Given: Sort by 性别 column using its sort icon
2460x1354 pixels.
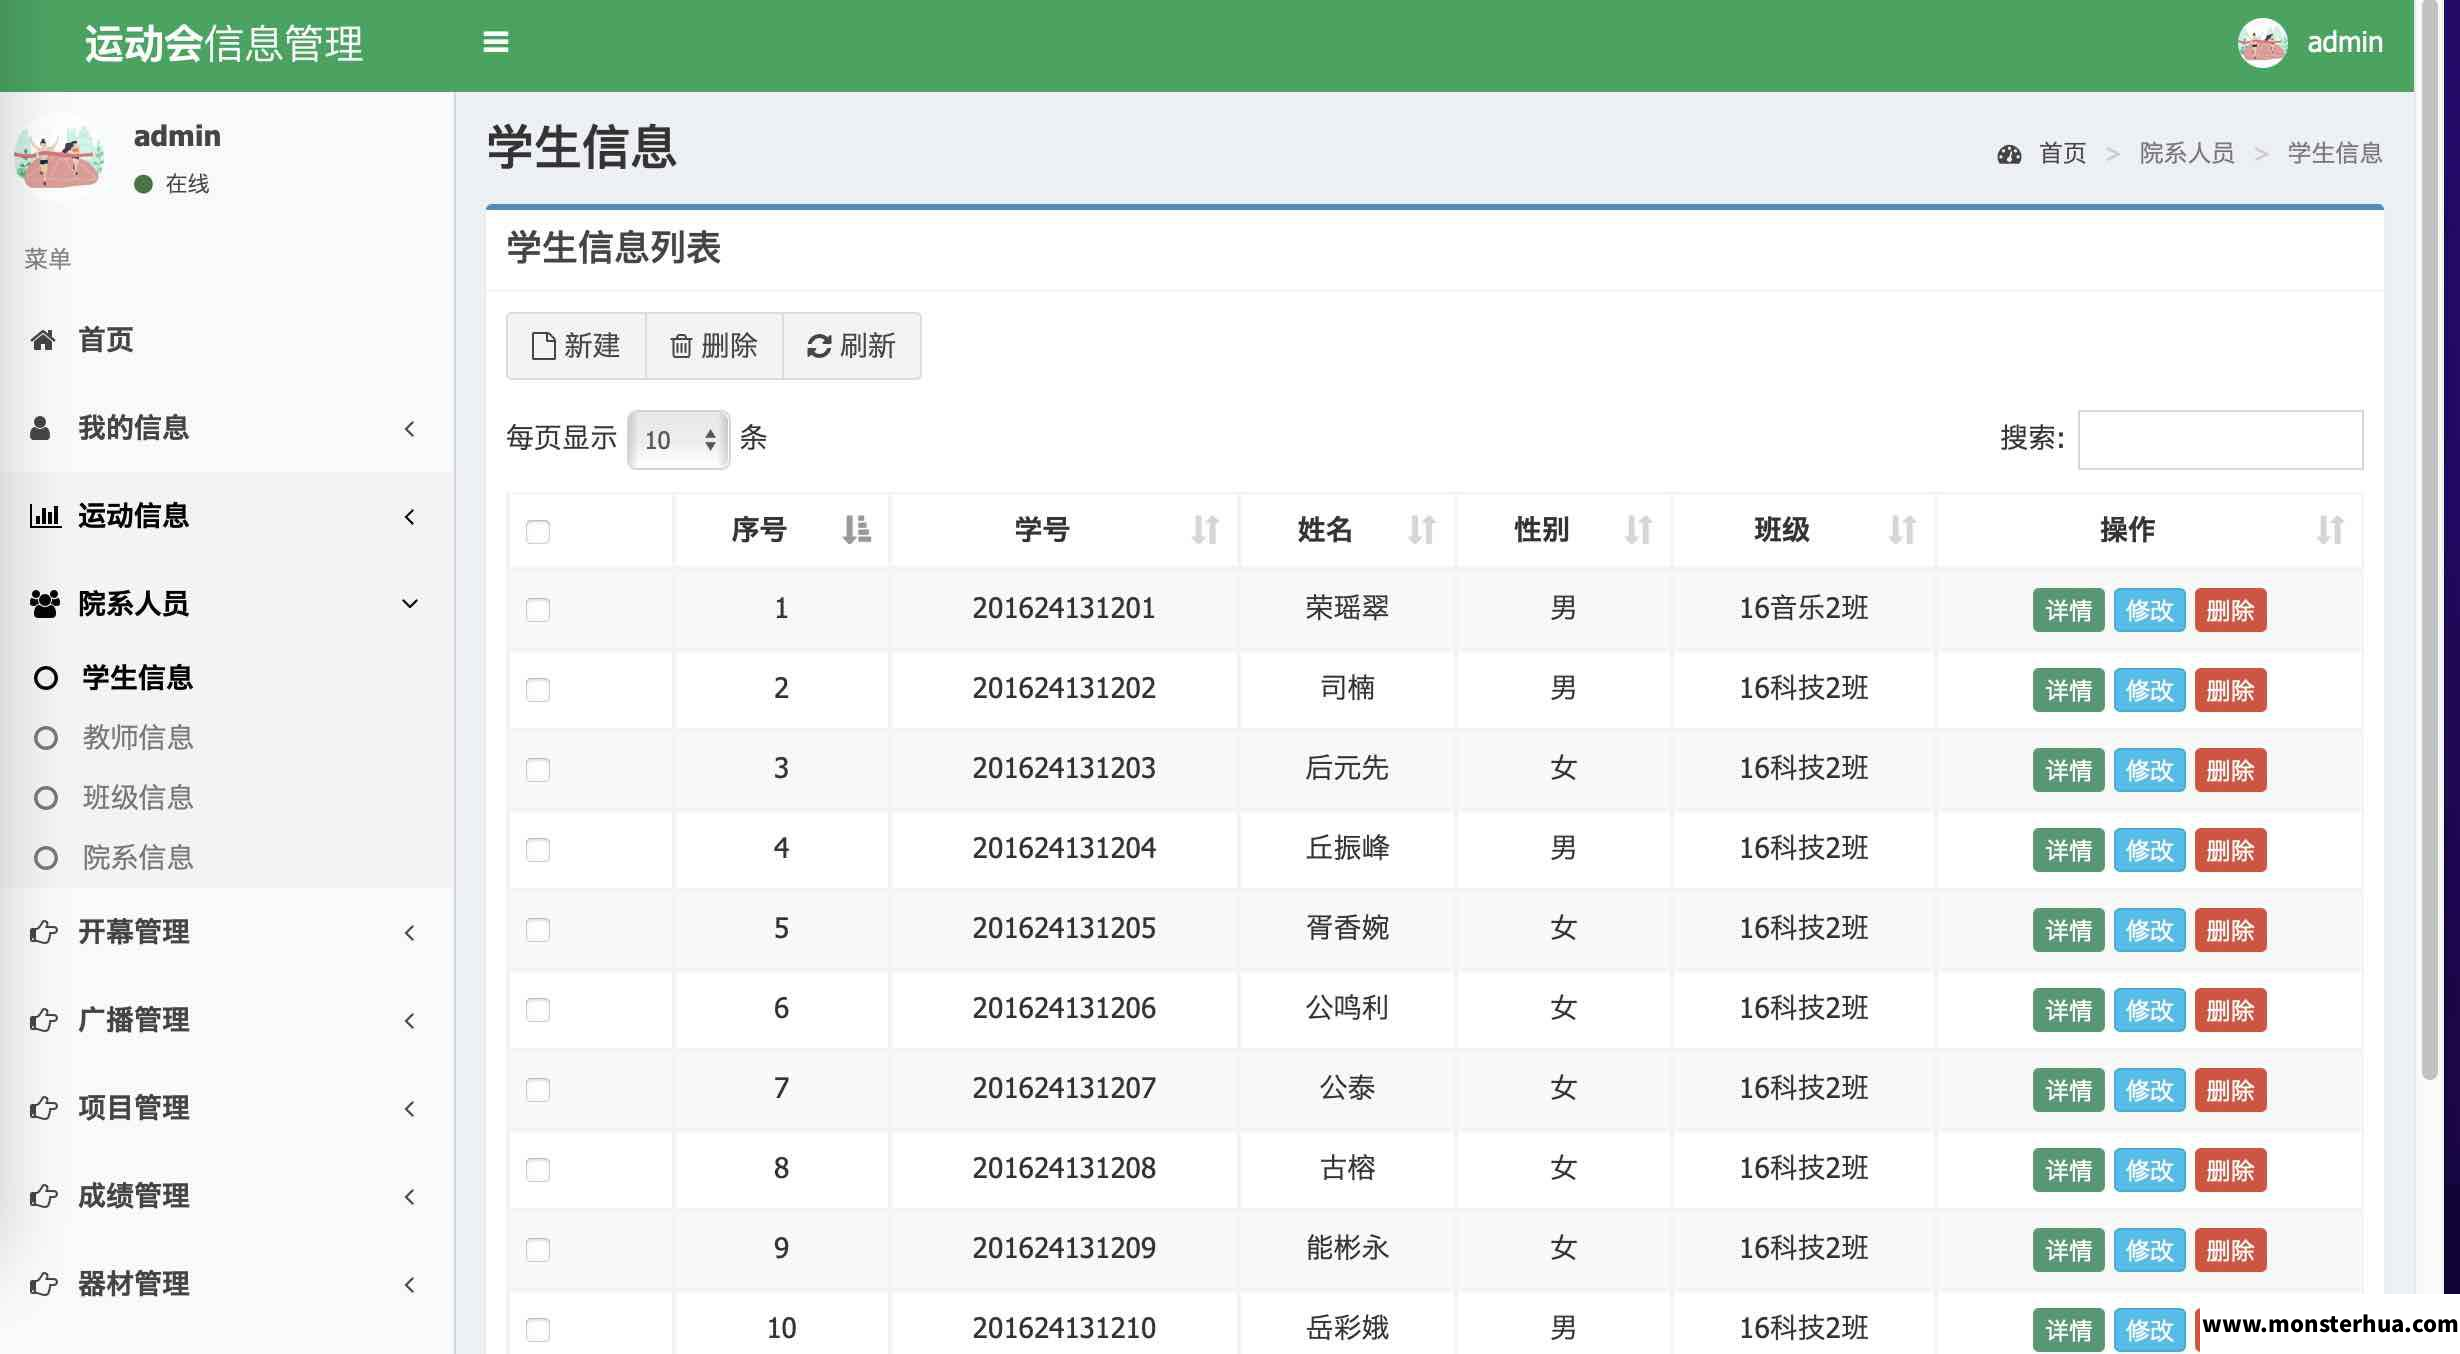Looking at the screenshot, I should [x=1638, y=529].
